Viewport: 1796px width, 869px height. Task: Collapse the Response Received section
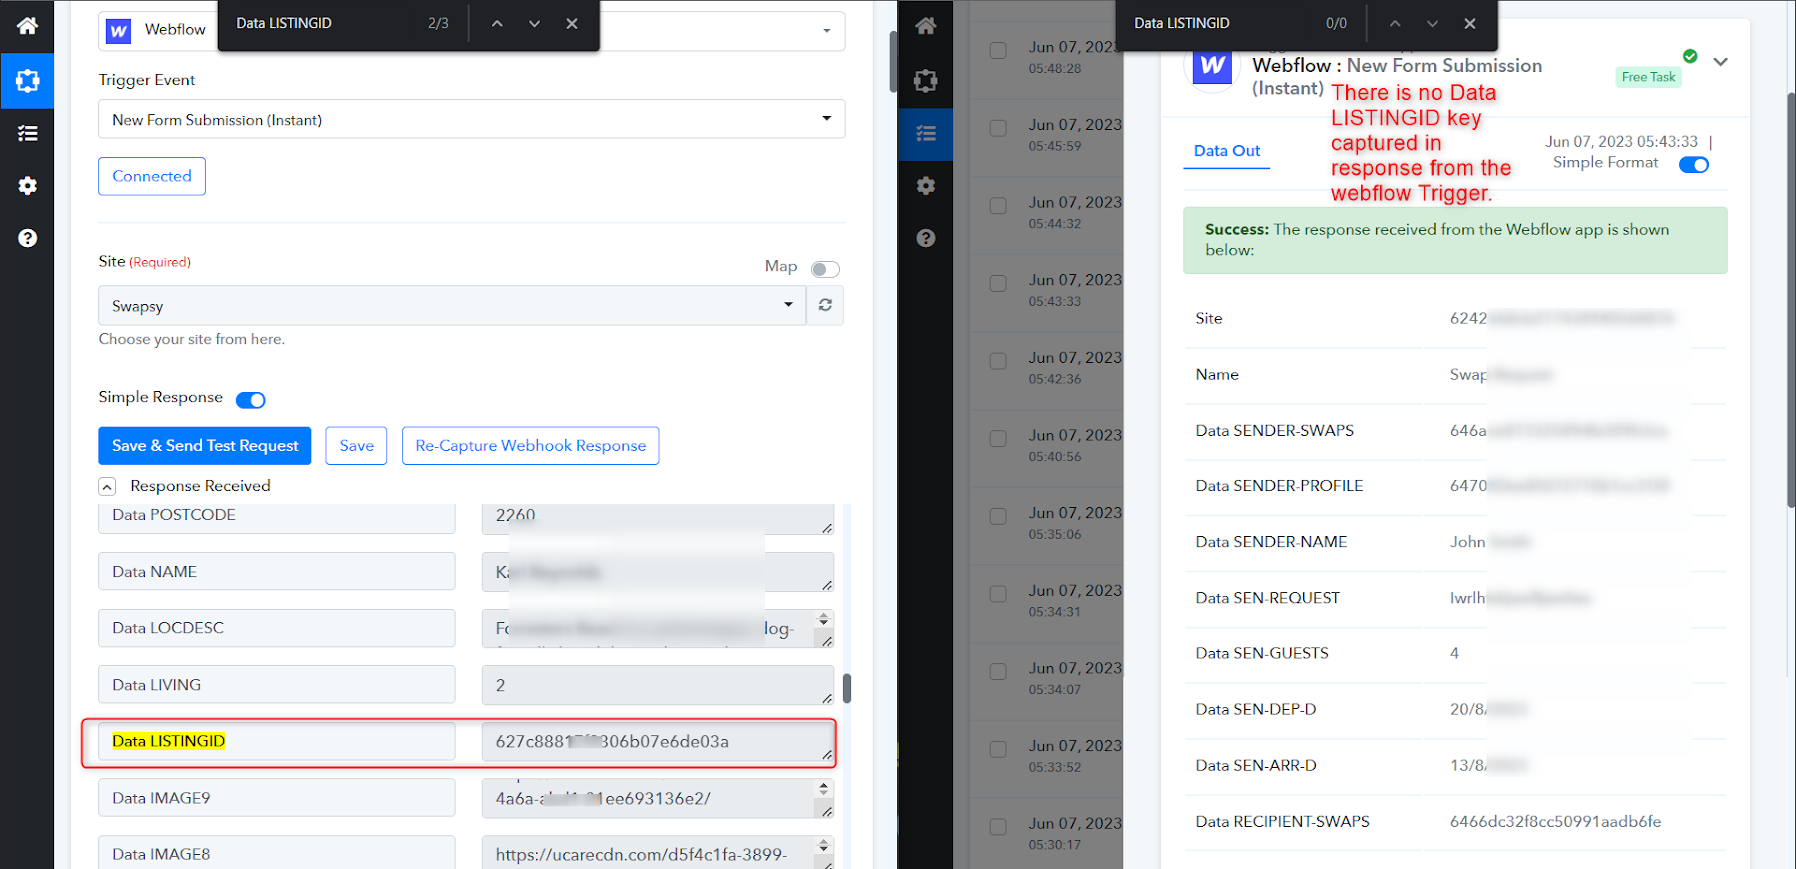107,487
